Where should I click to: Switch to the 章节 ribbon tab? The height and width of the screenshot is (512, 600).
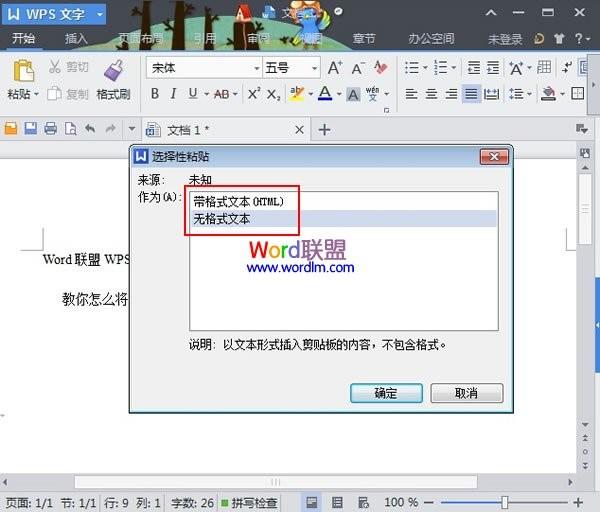tap(364, 39)
